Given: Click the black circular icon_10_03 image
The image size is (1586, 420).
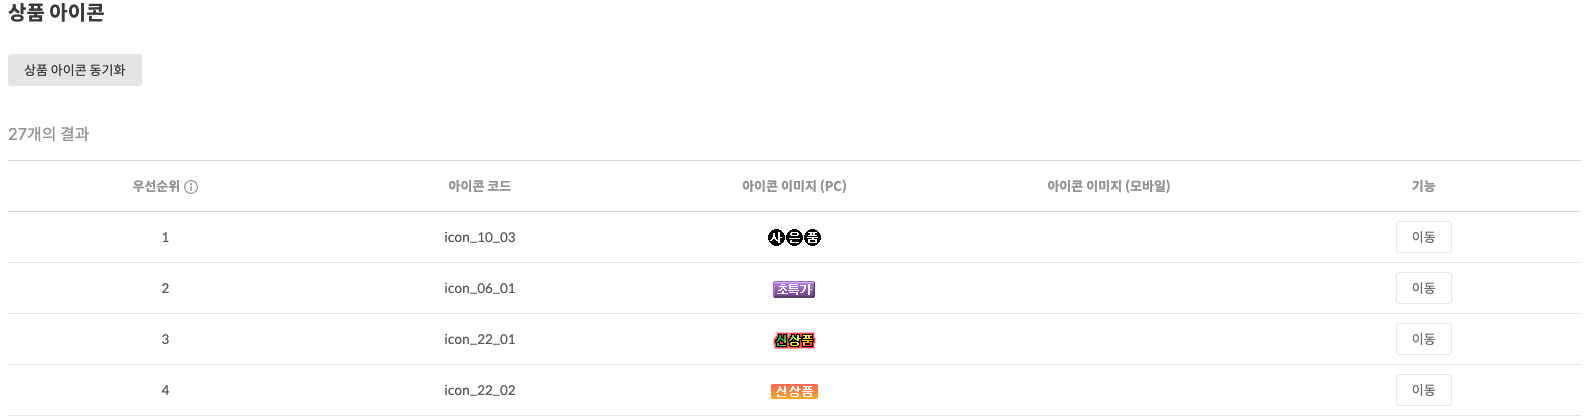Looking at the screenshot, I should click(794, 237).
